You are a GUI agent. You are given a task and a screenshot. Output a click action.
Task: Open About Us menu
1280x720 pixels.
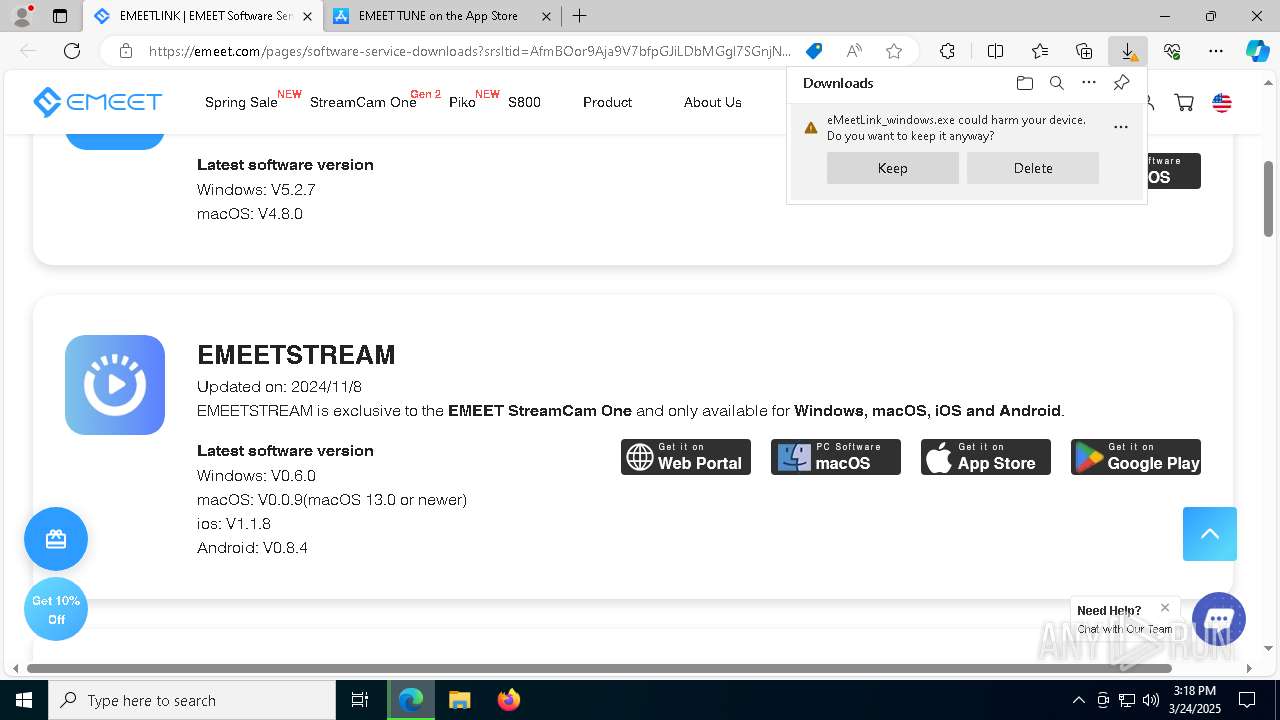click(712, 102)
